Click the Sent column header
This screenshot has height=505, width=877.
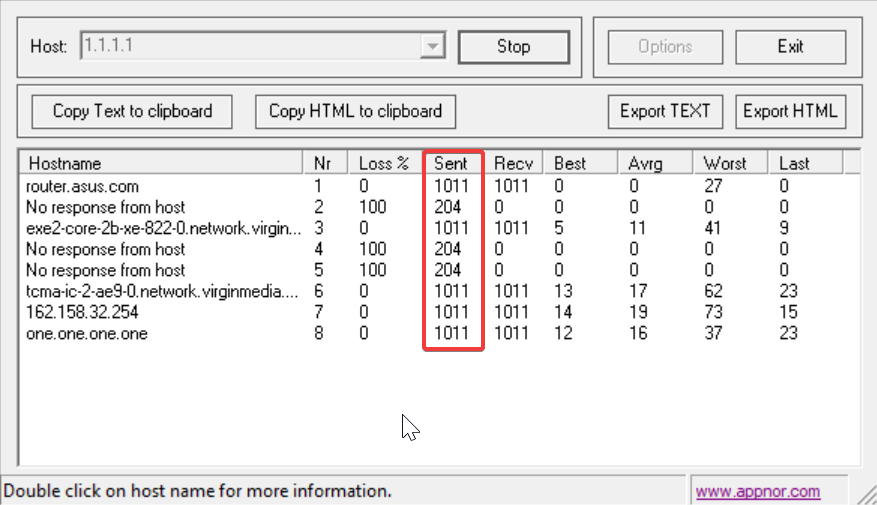453,163
